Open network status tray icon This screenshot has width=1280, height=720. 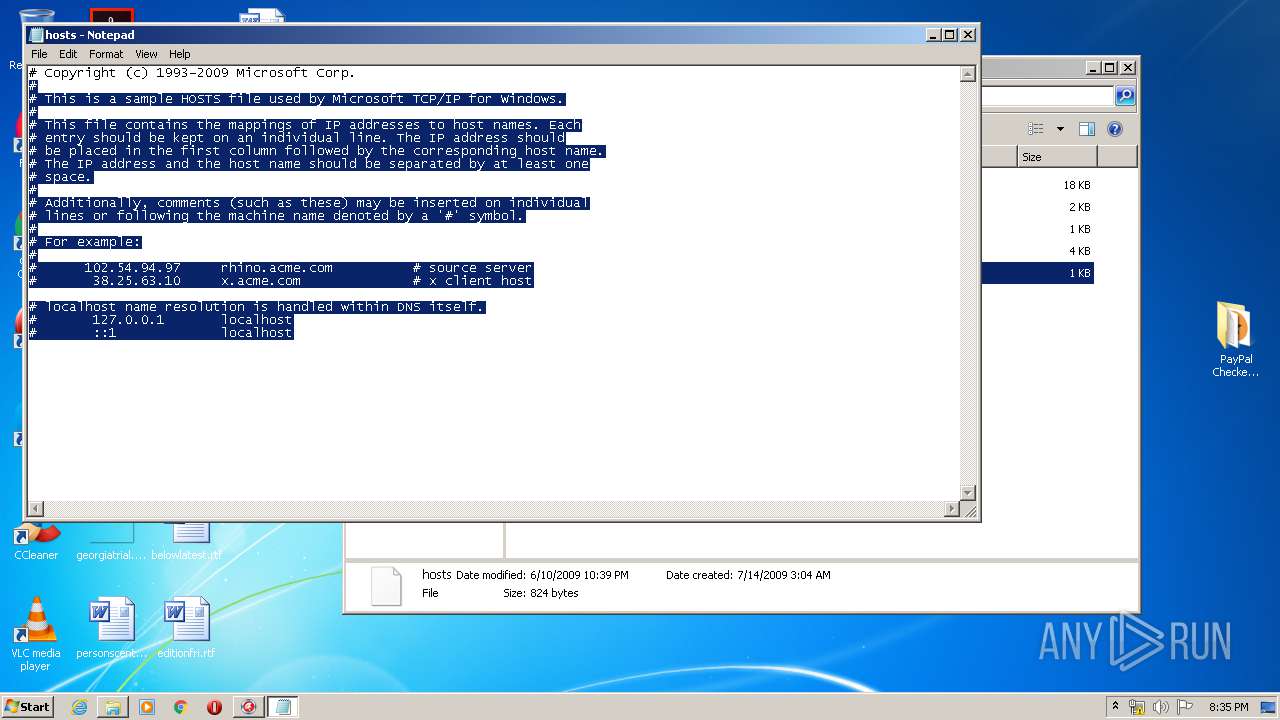click(1137, 707)
